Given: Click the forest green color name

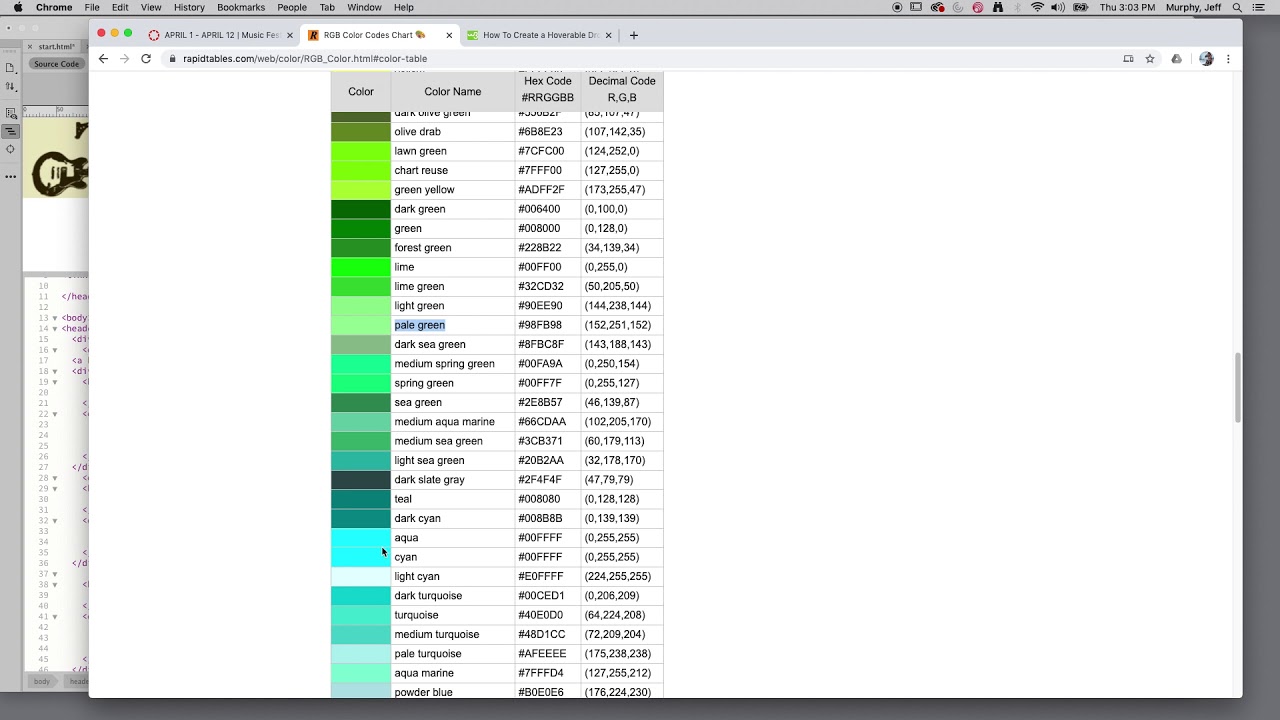Looking at the screenshot, I should [x=423, y=248].
